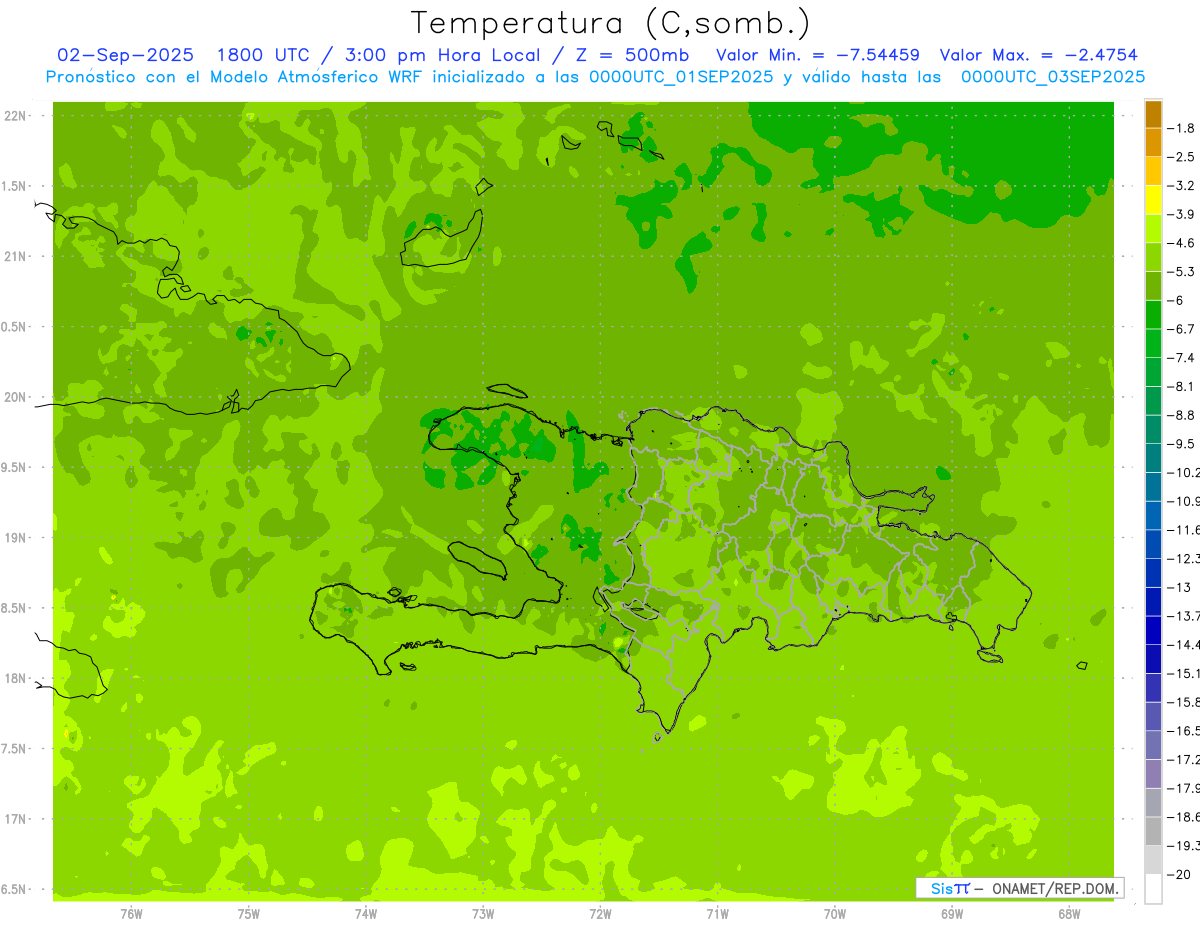Viewport: 1200px width, 927px height.
Task: Click the blue swatch between -13.7 and -14.4
Action: coord(1153,630)
